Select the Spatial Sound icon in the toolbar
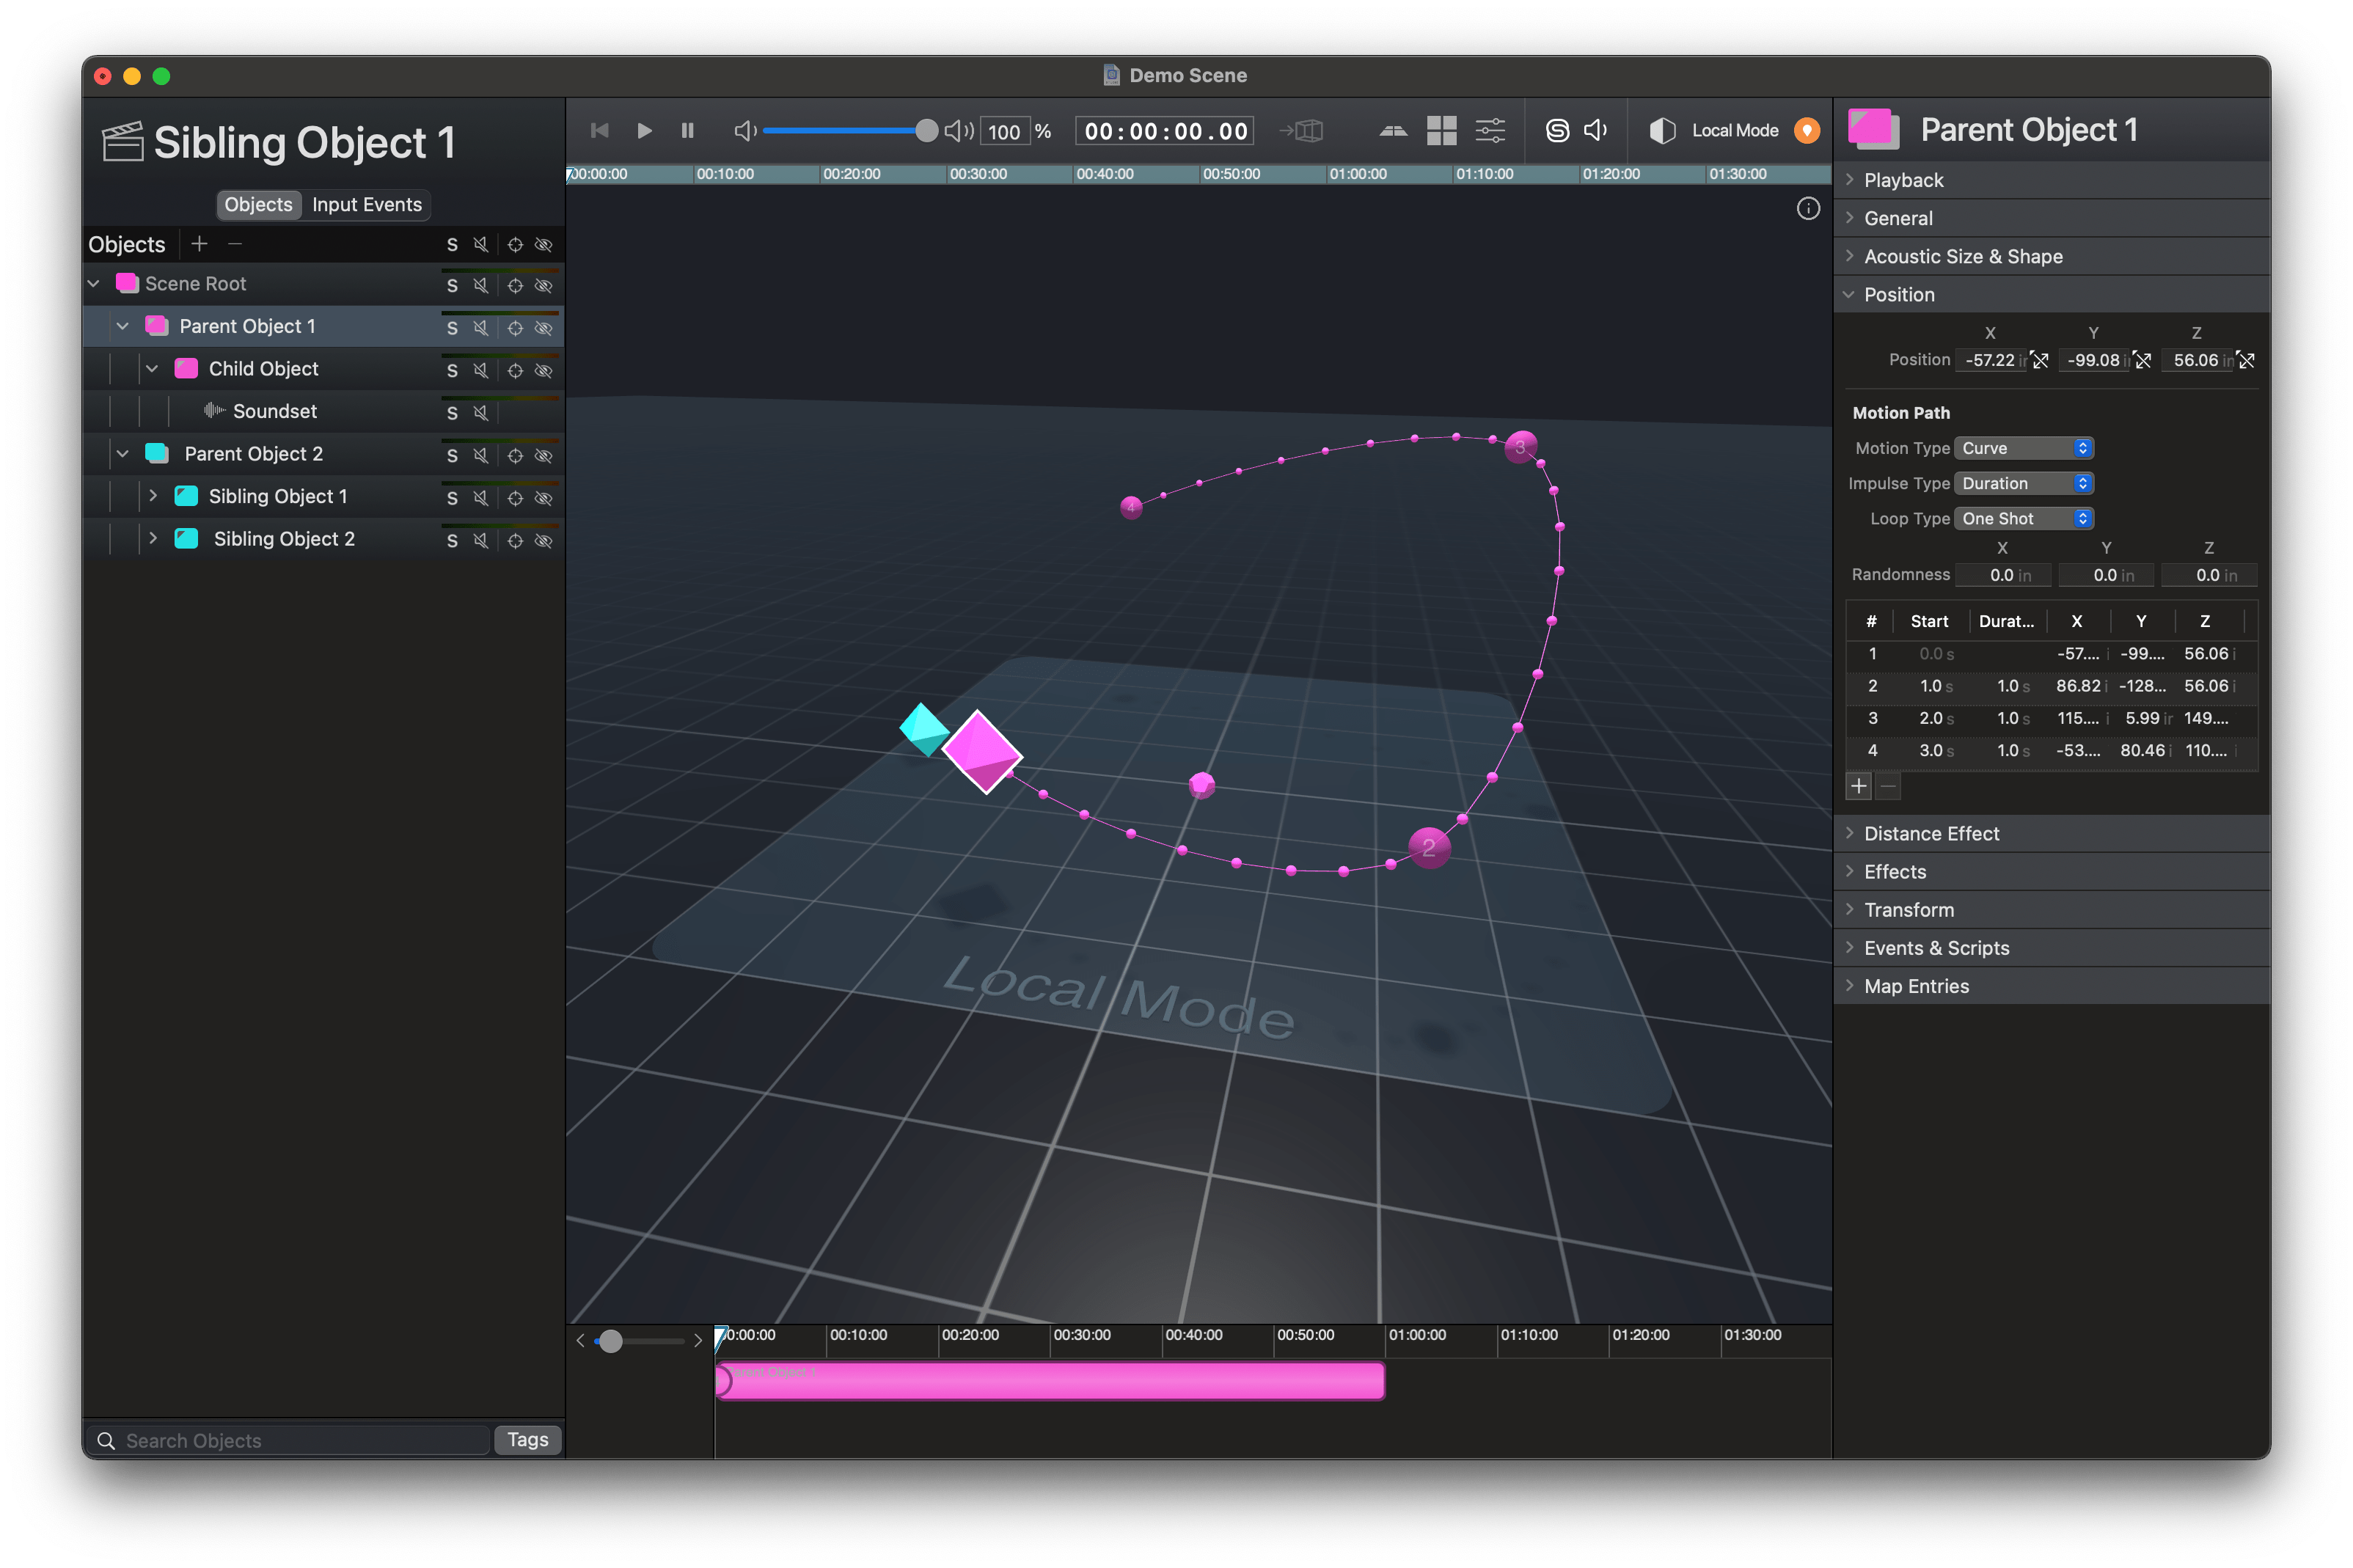This screenshot has width=2353, height=1568. click(1557, 130)
